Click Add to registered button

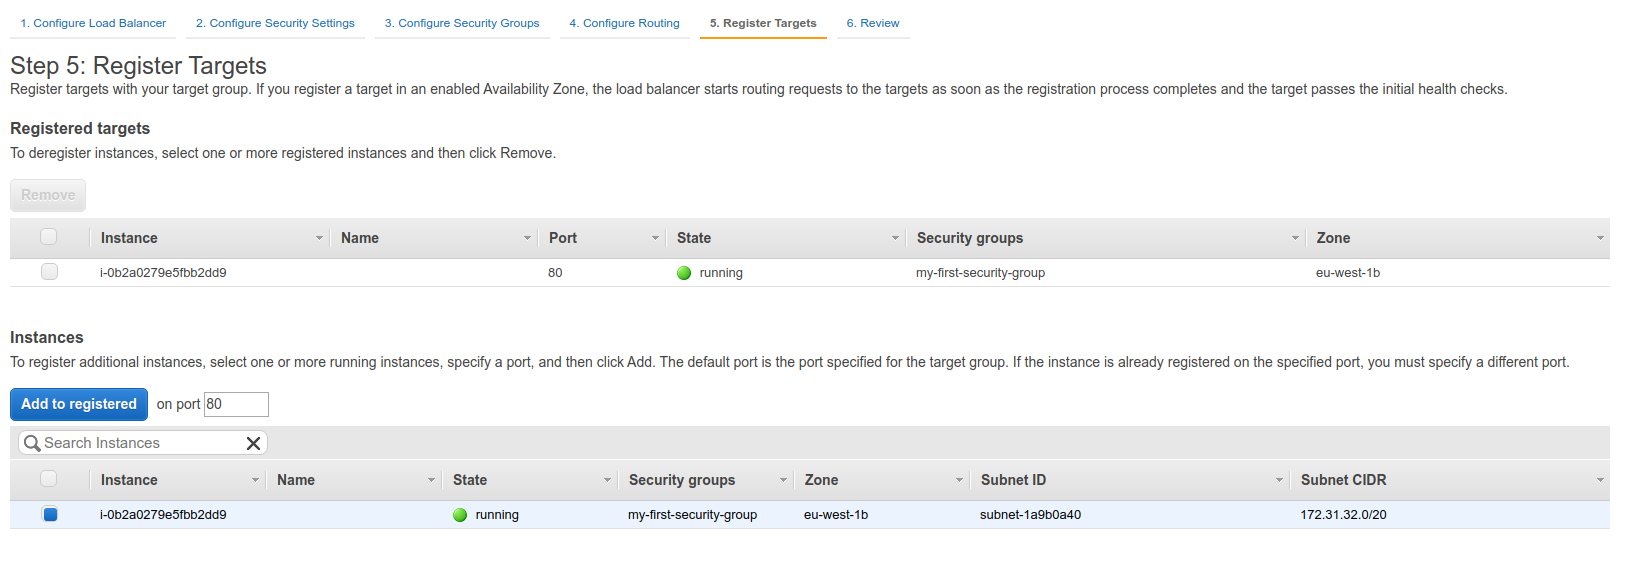[x=79, y=404]
